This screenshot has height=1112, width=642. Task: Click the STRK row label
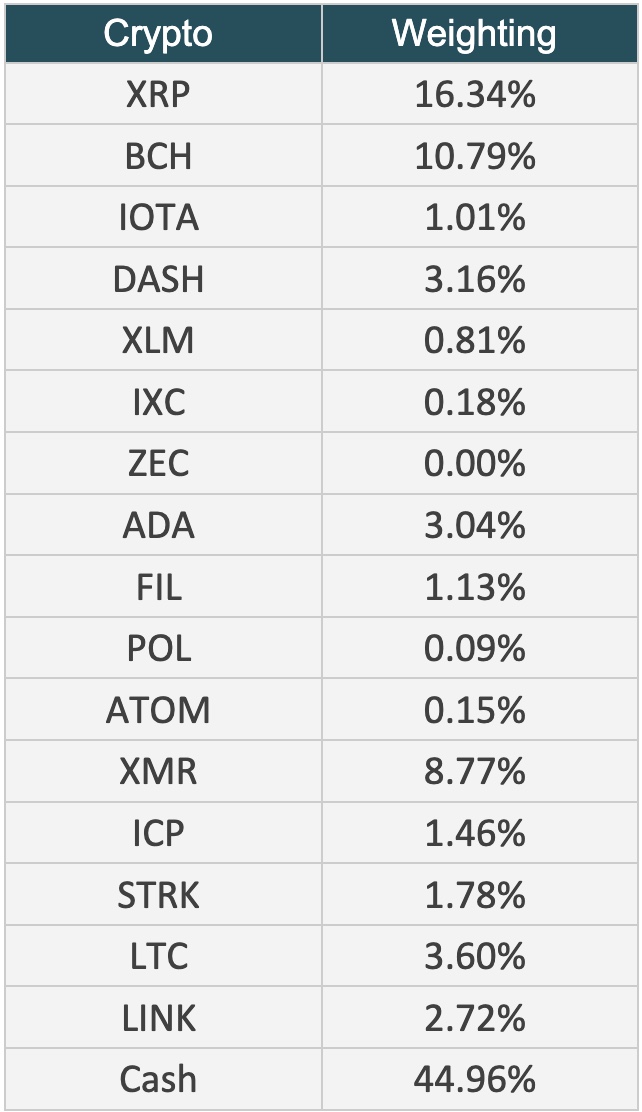tap(158, 895)
